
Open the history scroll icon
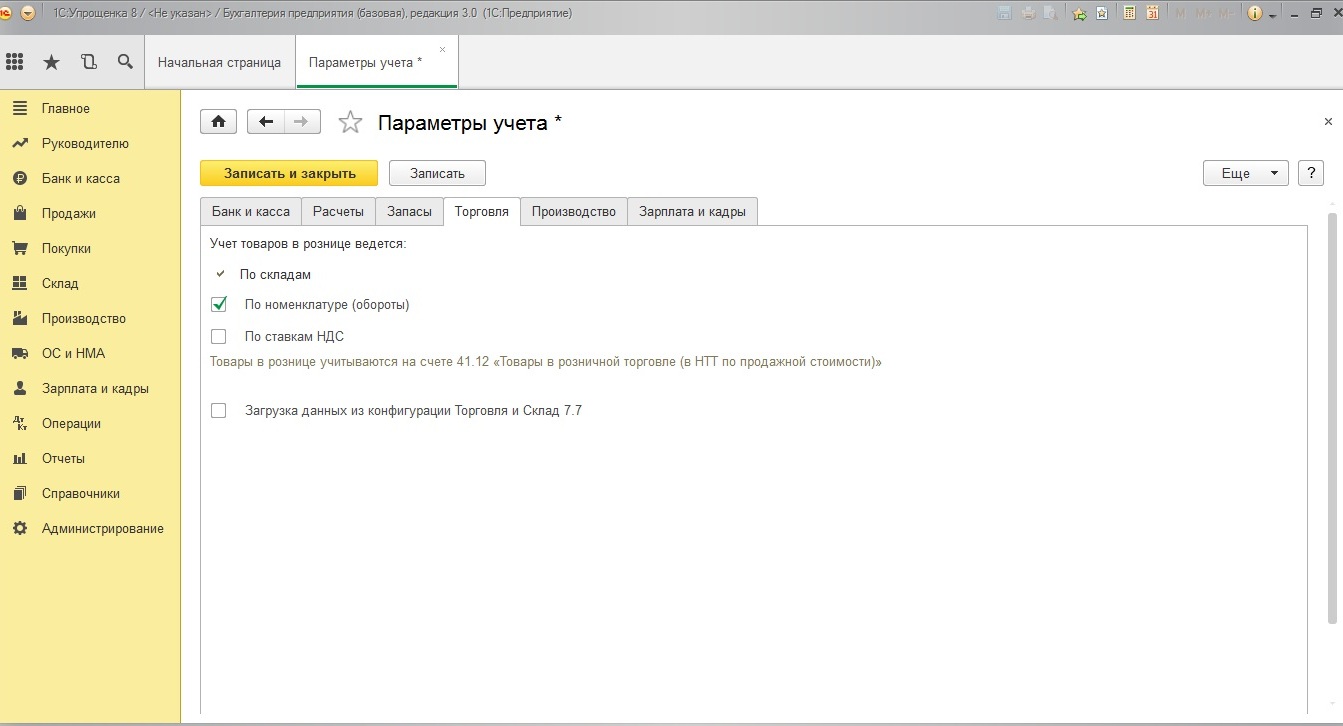click(89, 62)
